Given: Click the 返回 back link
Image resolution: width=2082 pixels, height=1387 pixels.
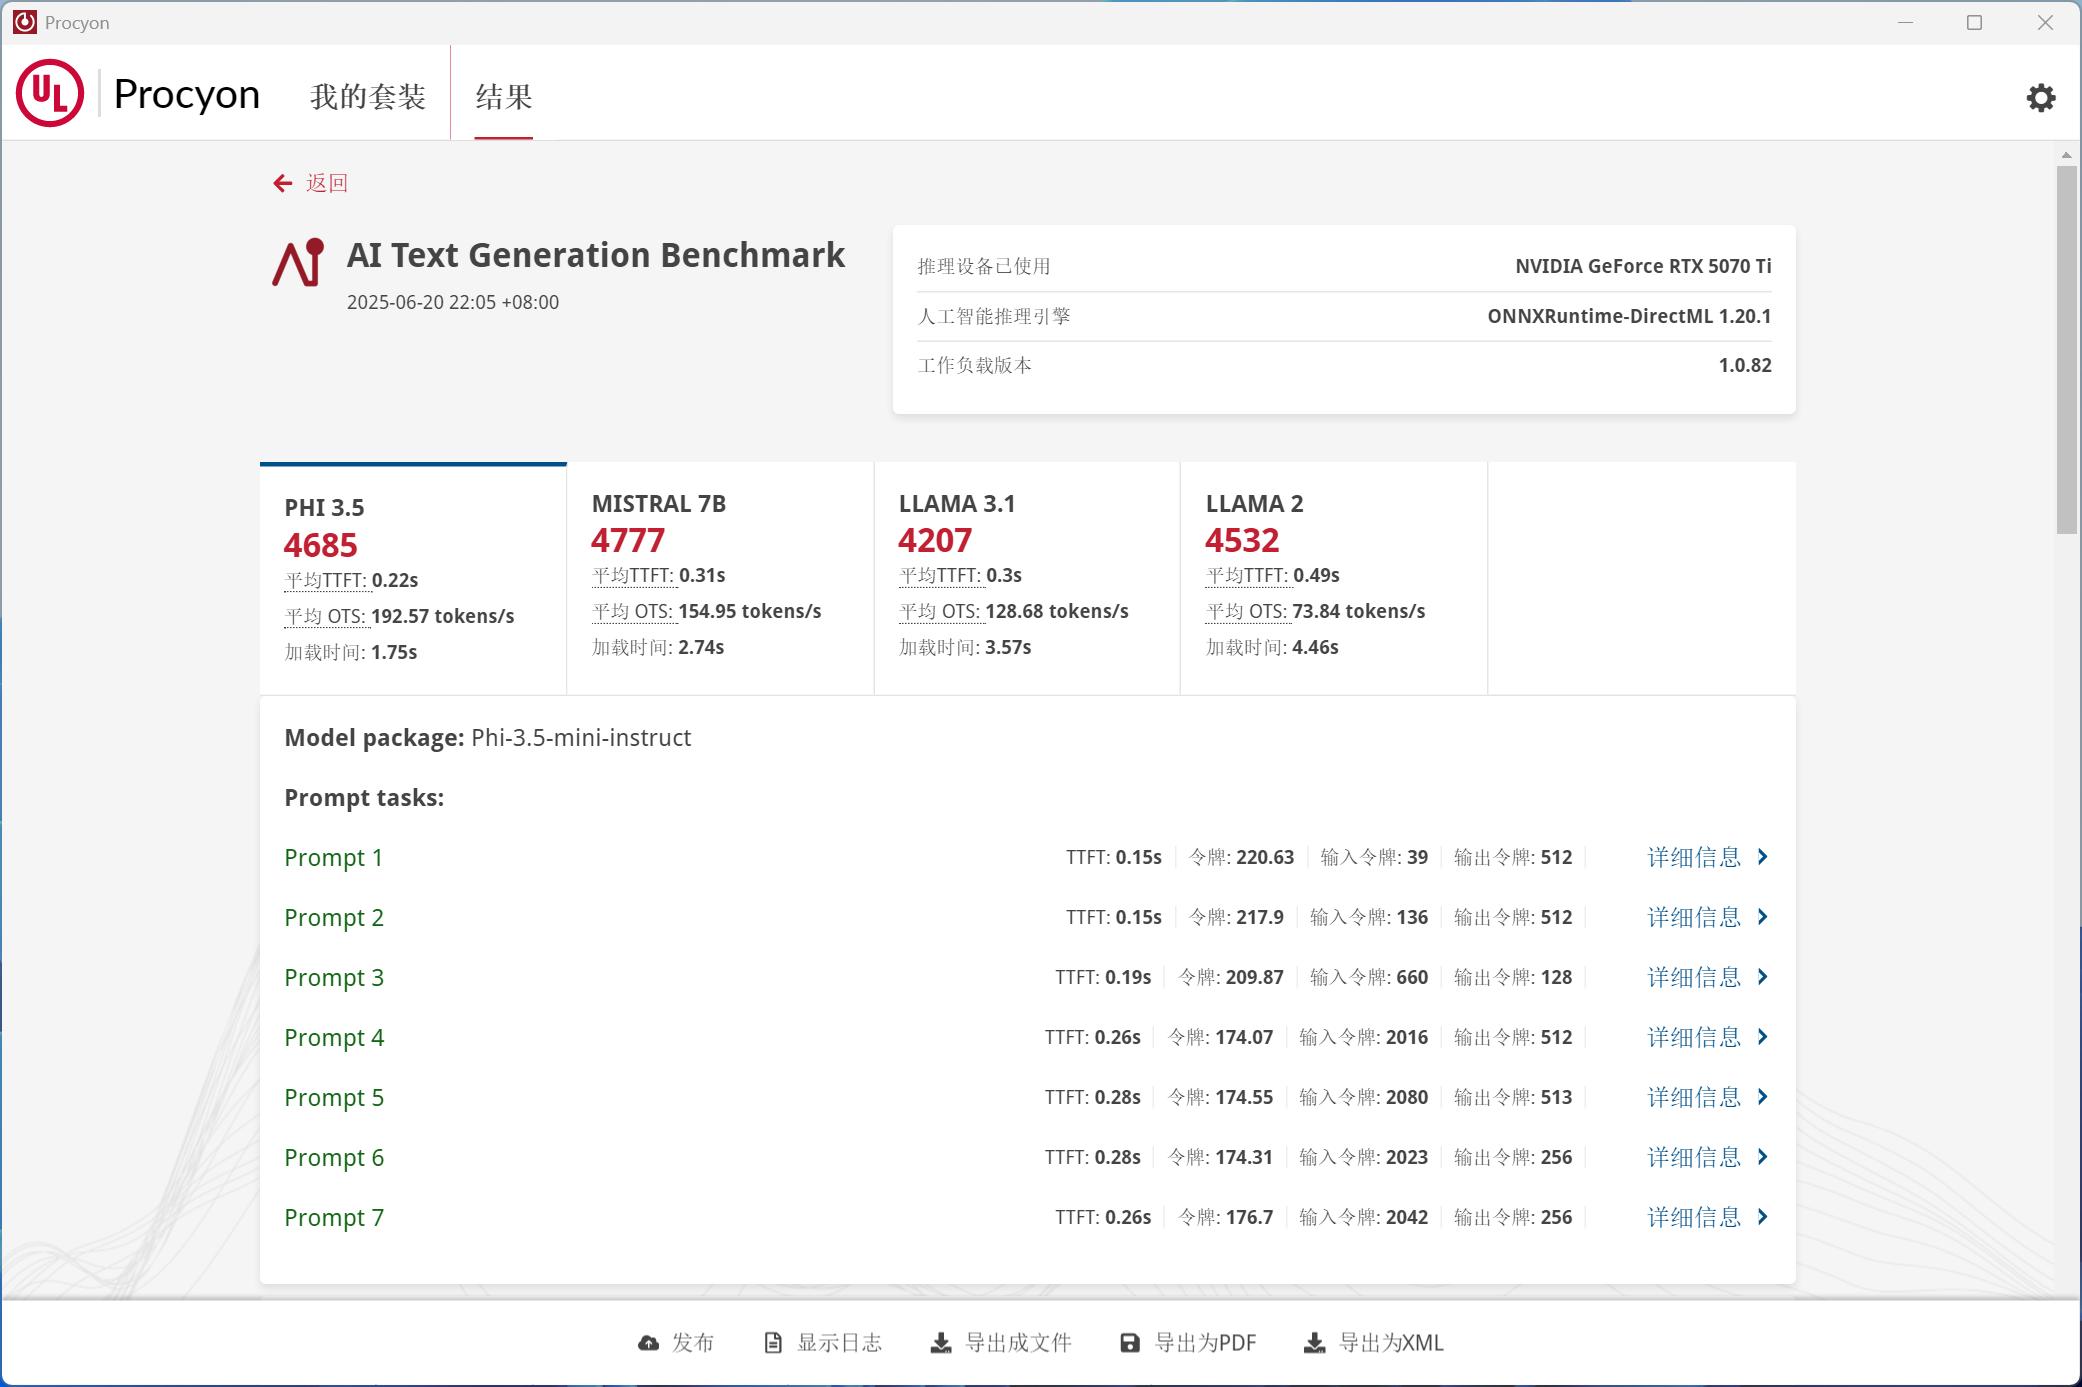Looking at the screenshot, I should pos(327,183).
